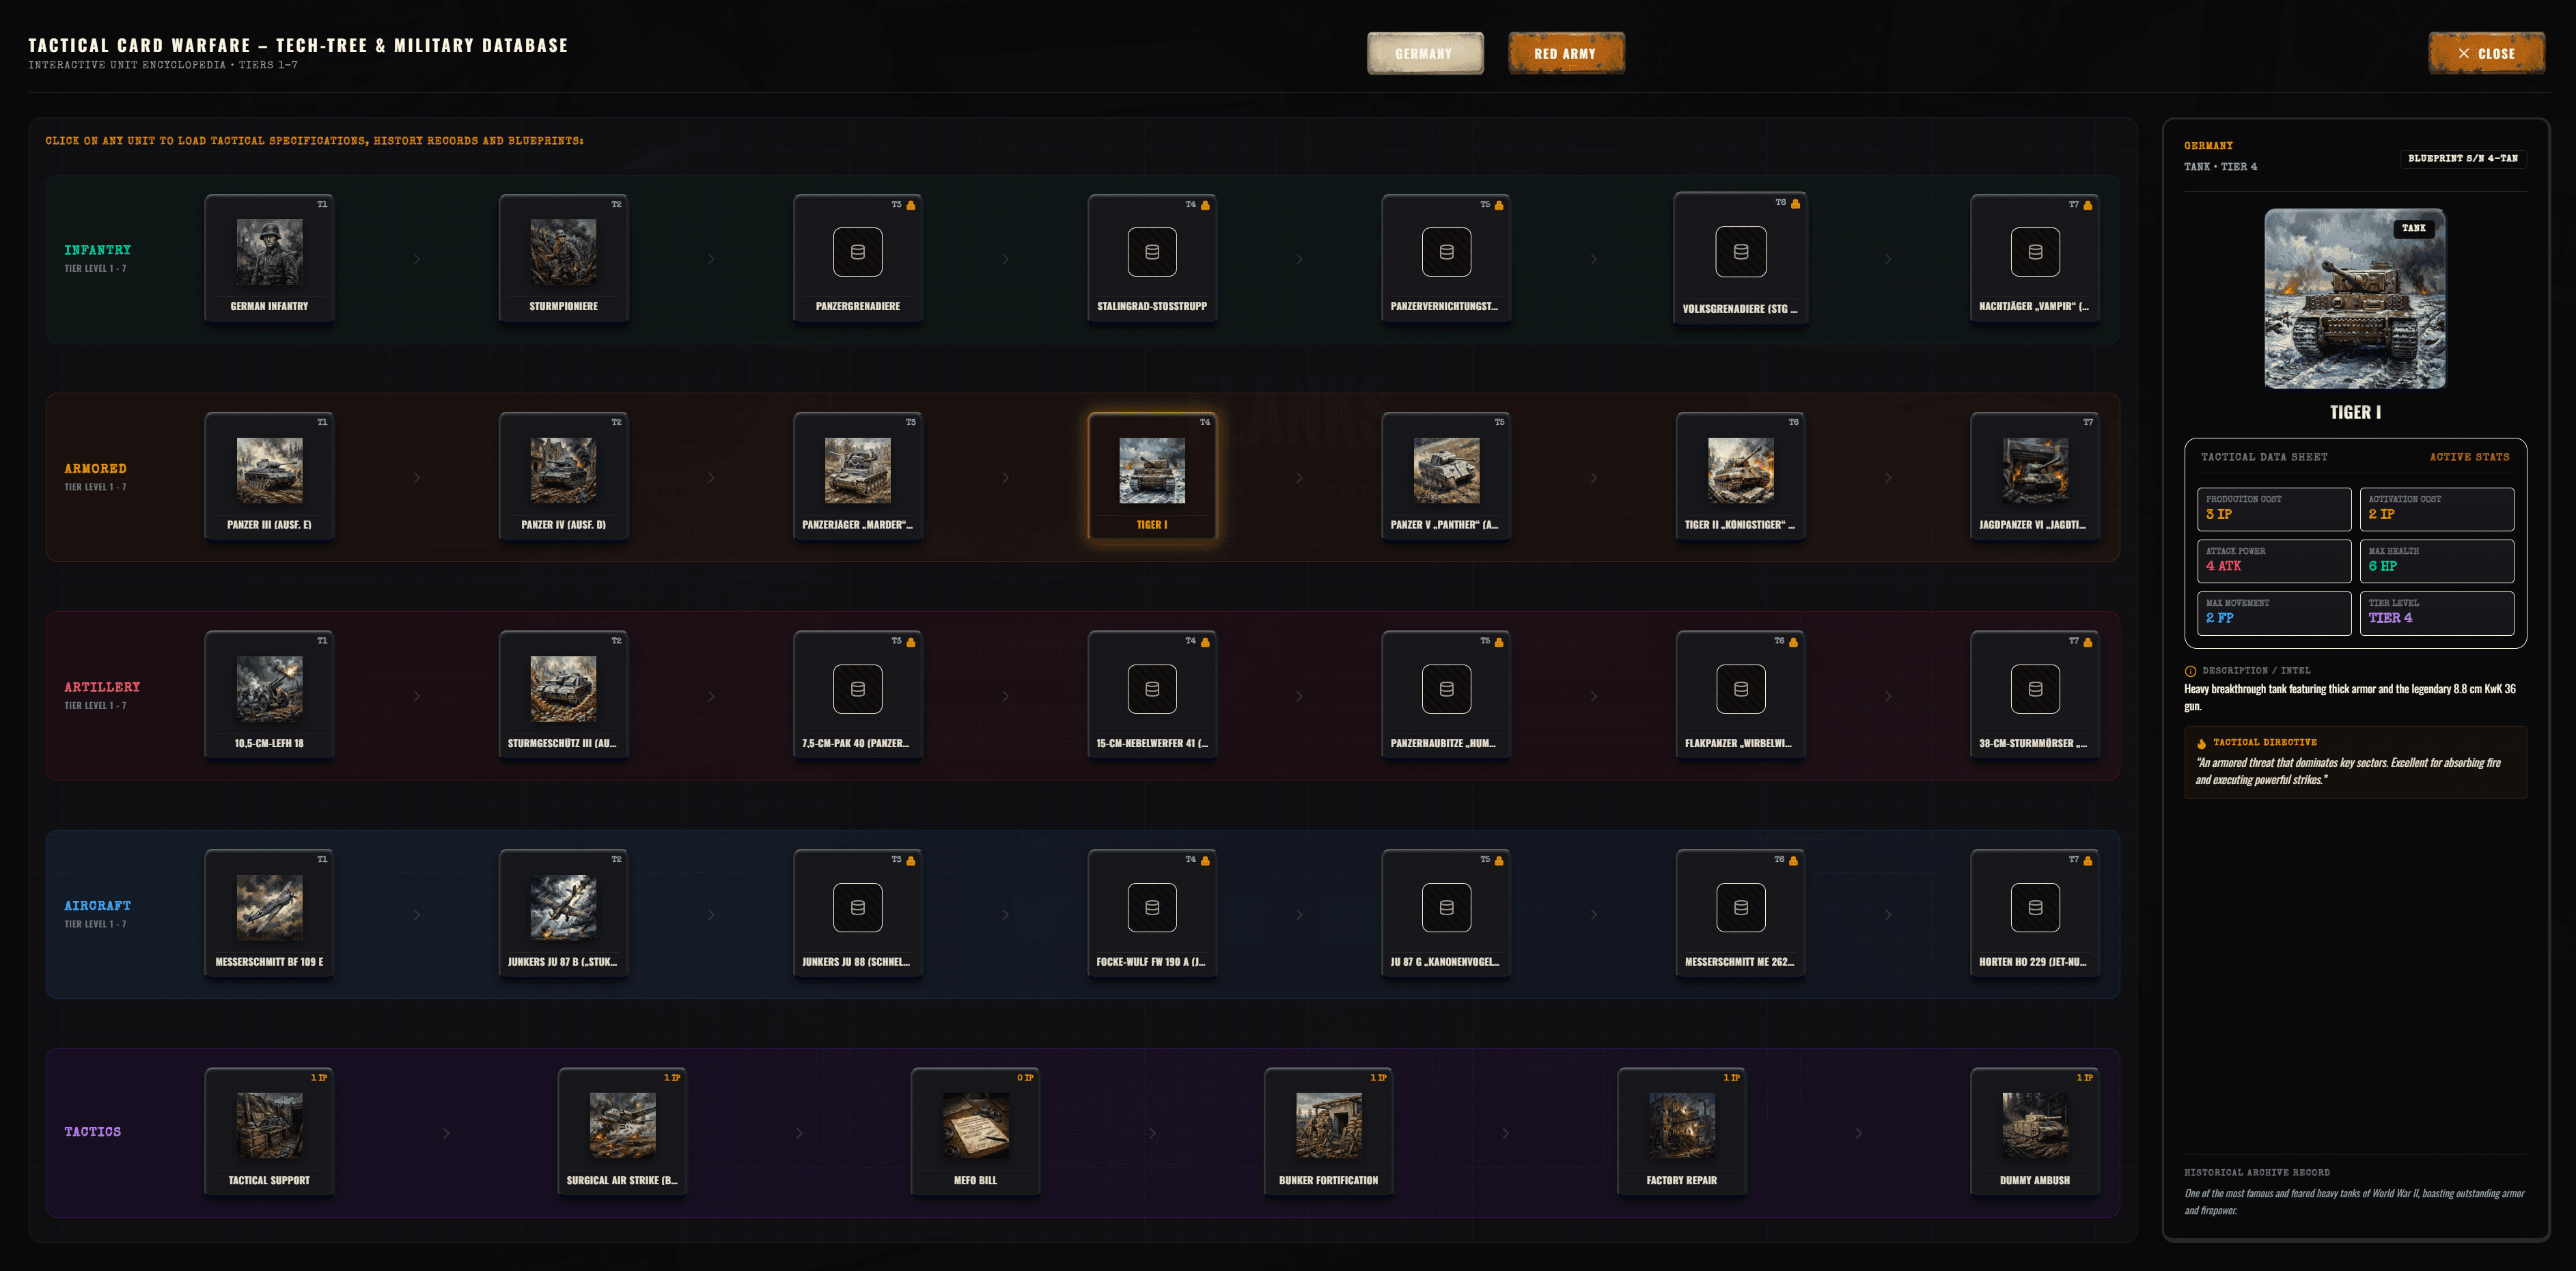Click the Production Cost 3 IP stat
2576x1271 pixels.
(x=2274, y=509)
